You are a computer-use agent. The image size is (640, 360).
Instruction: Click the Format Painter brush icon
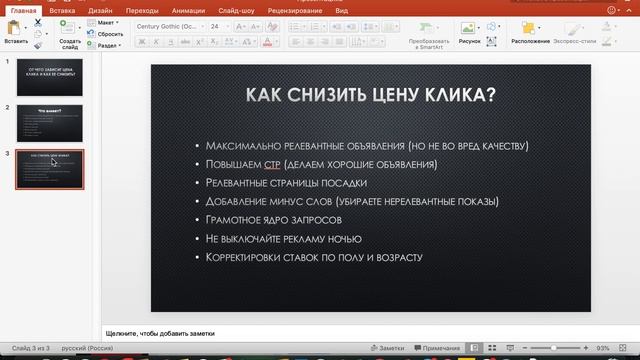[38, 45]
